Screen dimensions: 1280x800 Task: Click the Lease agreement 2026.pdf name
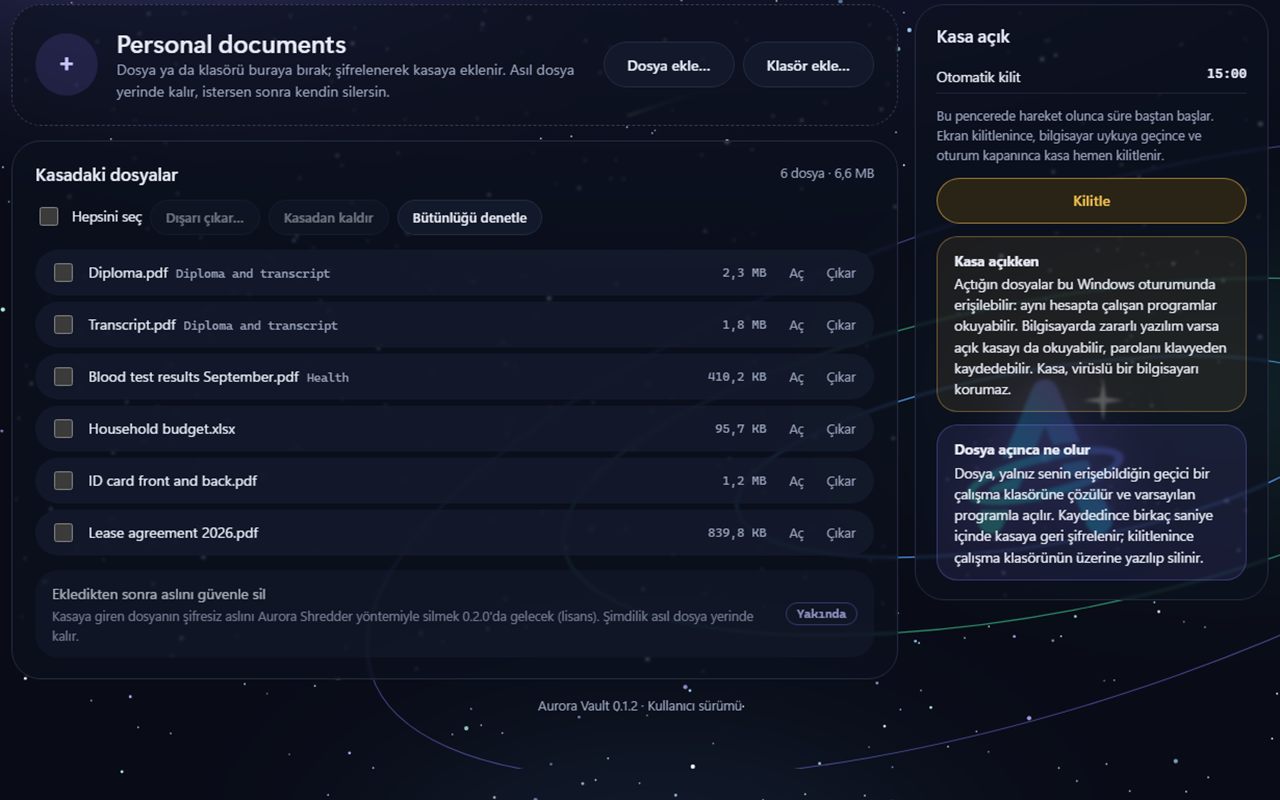(173, 532)
